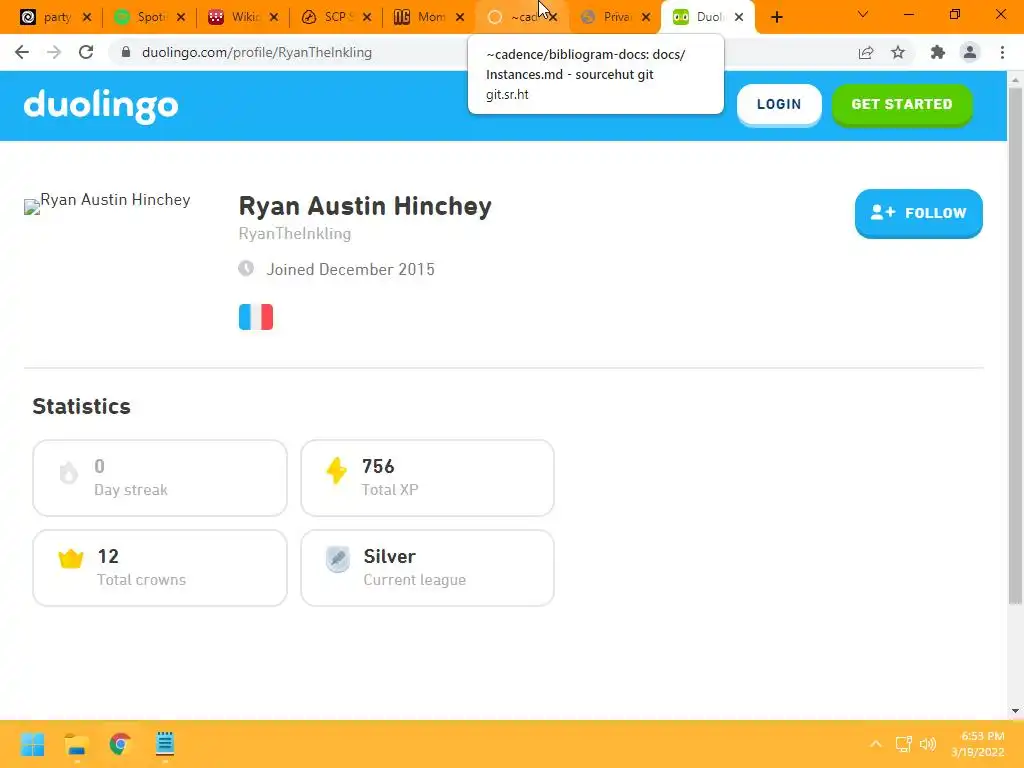The image size is (1024, 768).
Task: Close the SCP tab
Action: click(367, 17)
